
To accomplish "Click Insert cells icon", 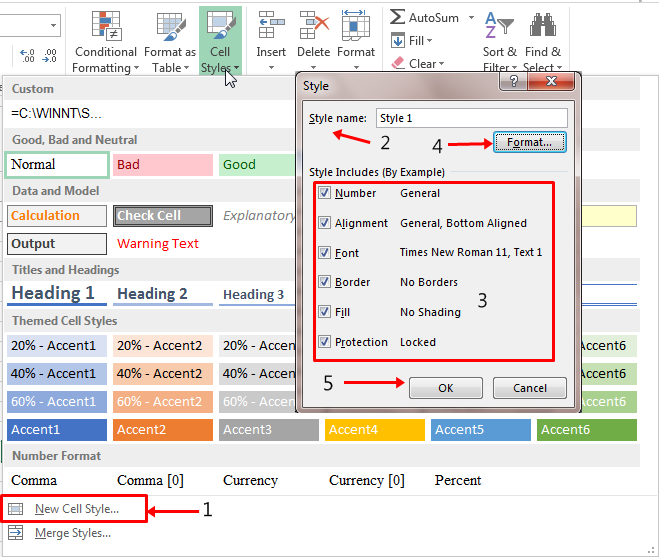I will [271, 25].
